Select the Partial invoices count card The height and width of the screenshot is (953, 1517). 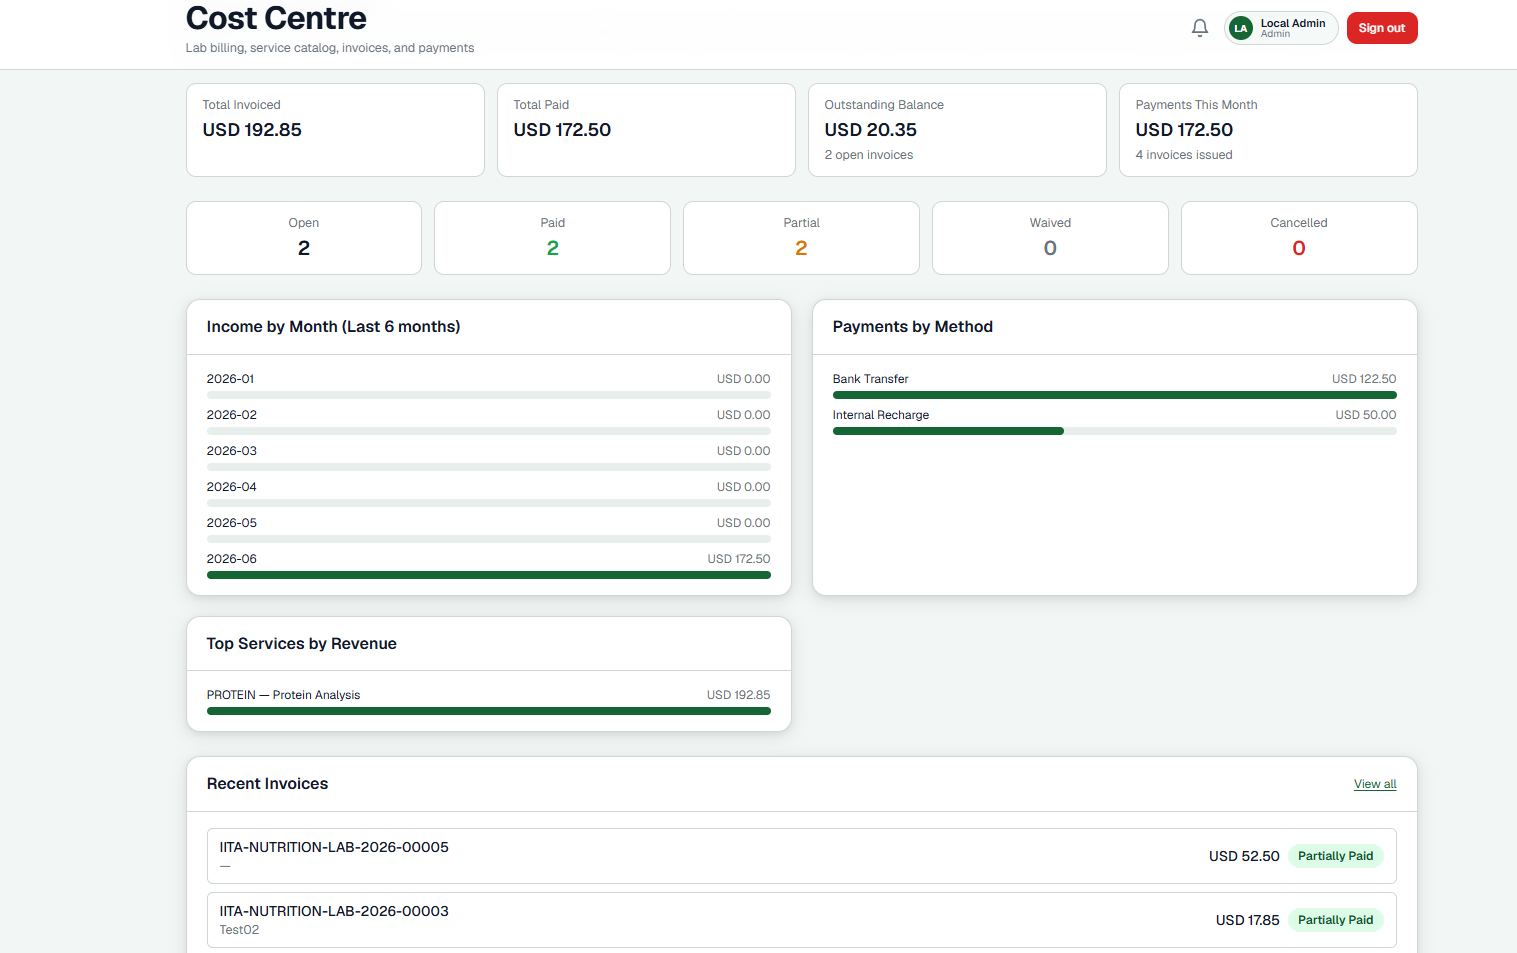coord(801,238)
